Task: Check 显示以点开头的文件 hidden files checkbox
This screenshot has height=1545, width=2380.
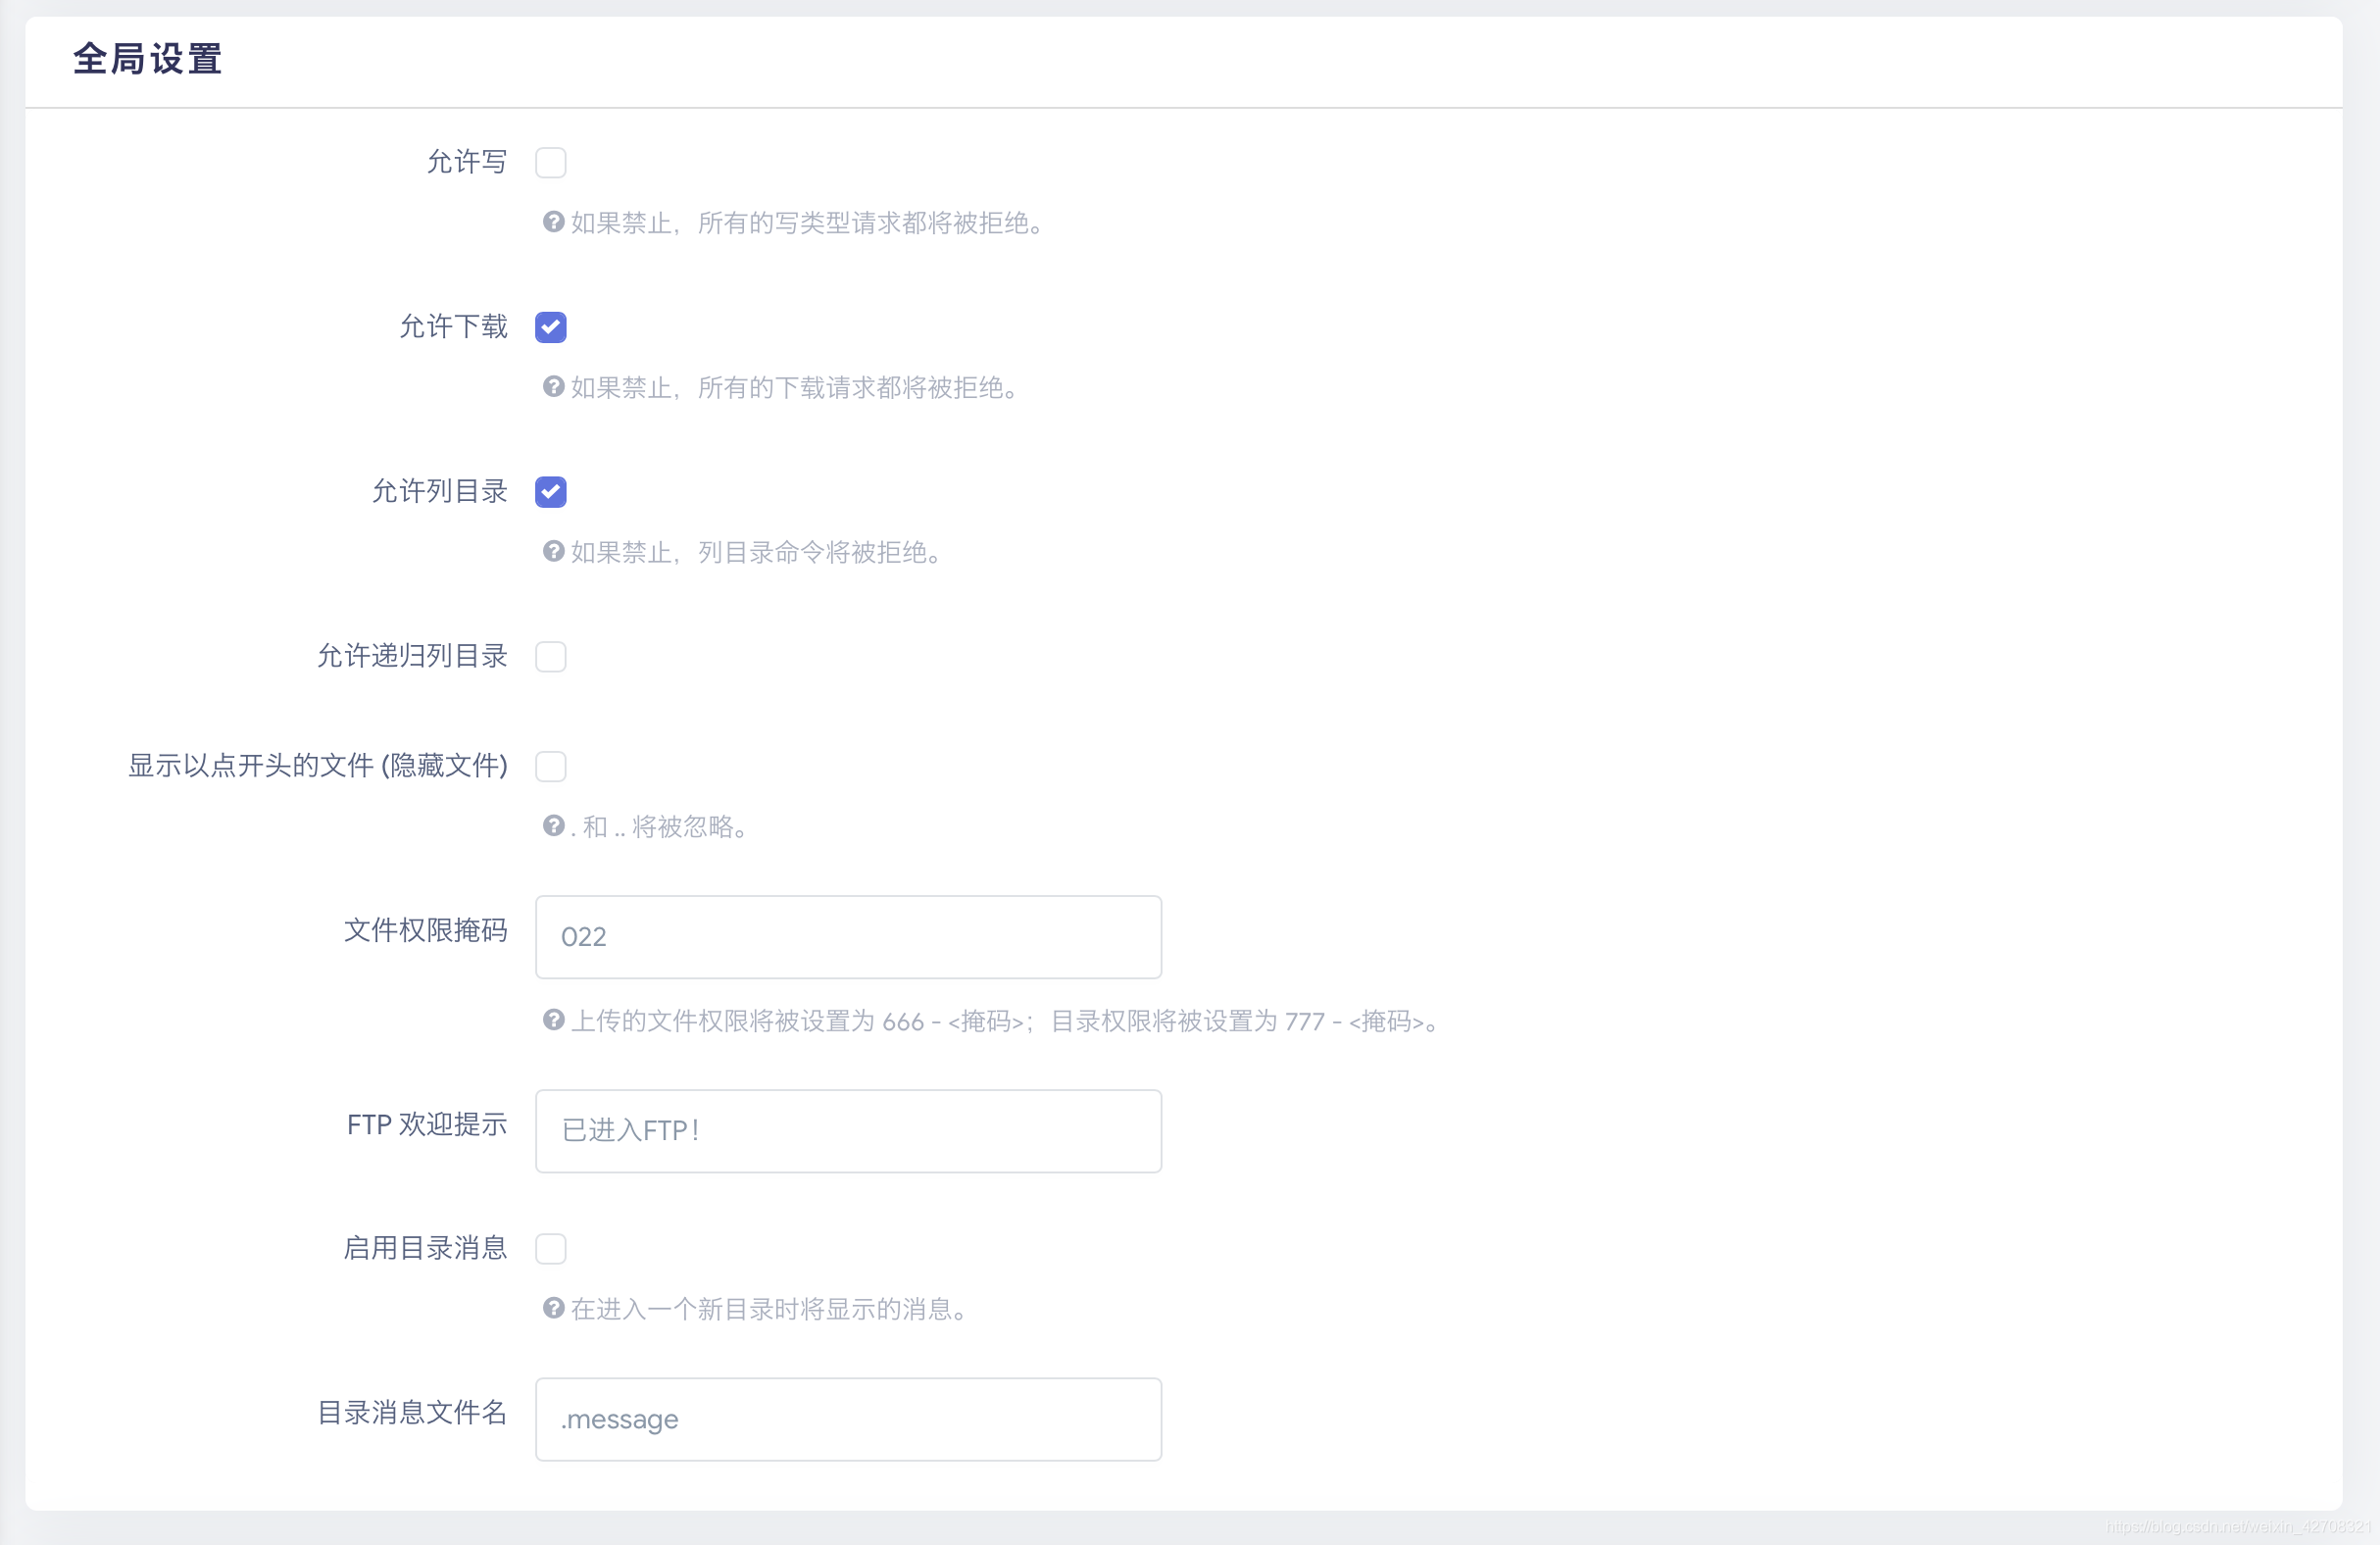Action: (551, 767)
